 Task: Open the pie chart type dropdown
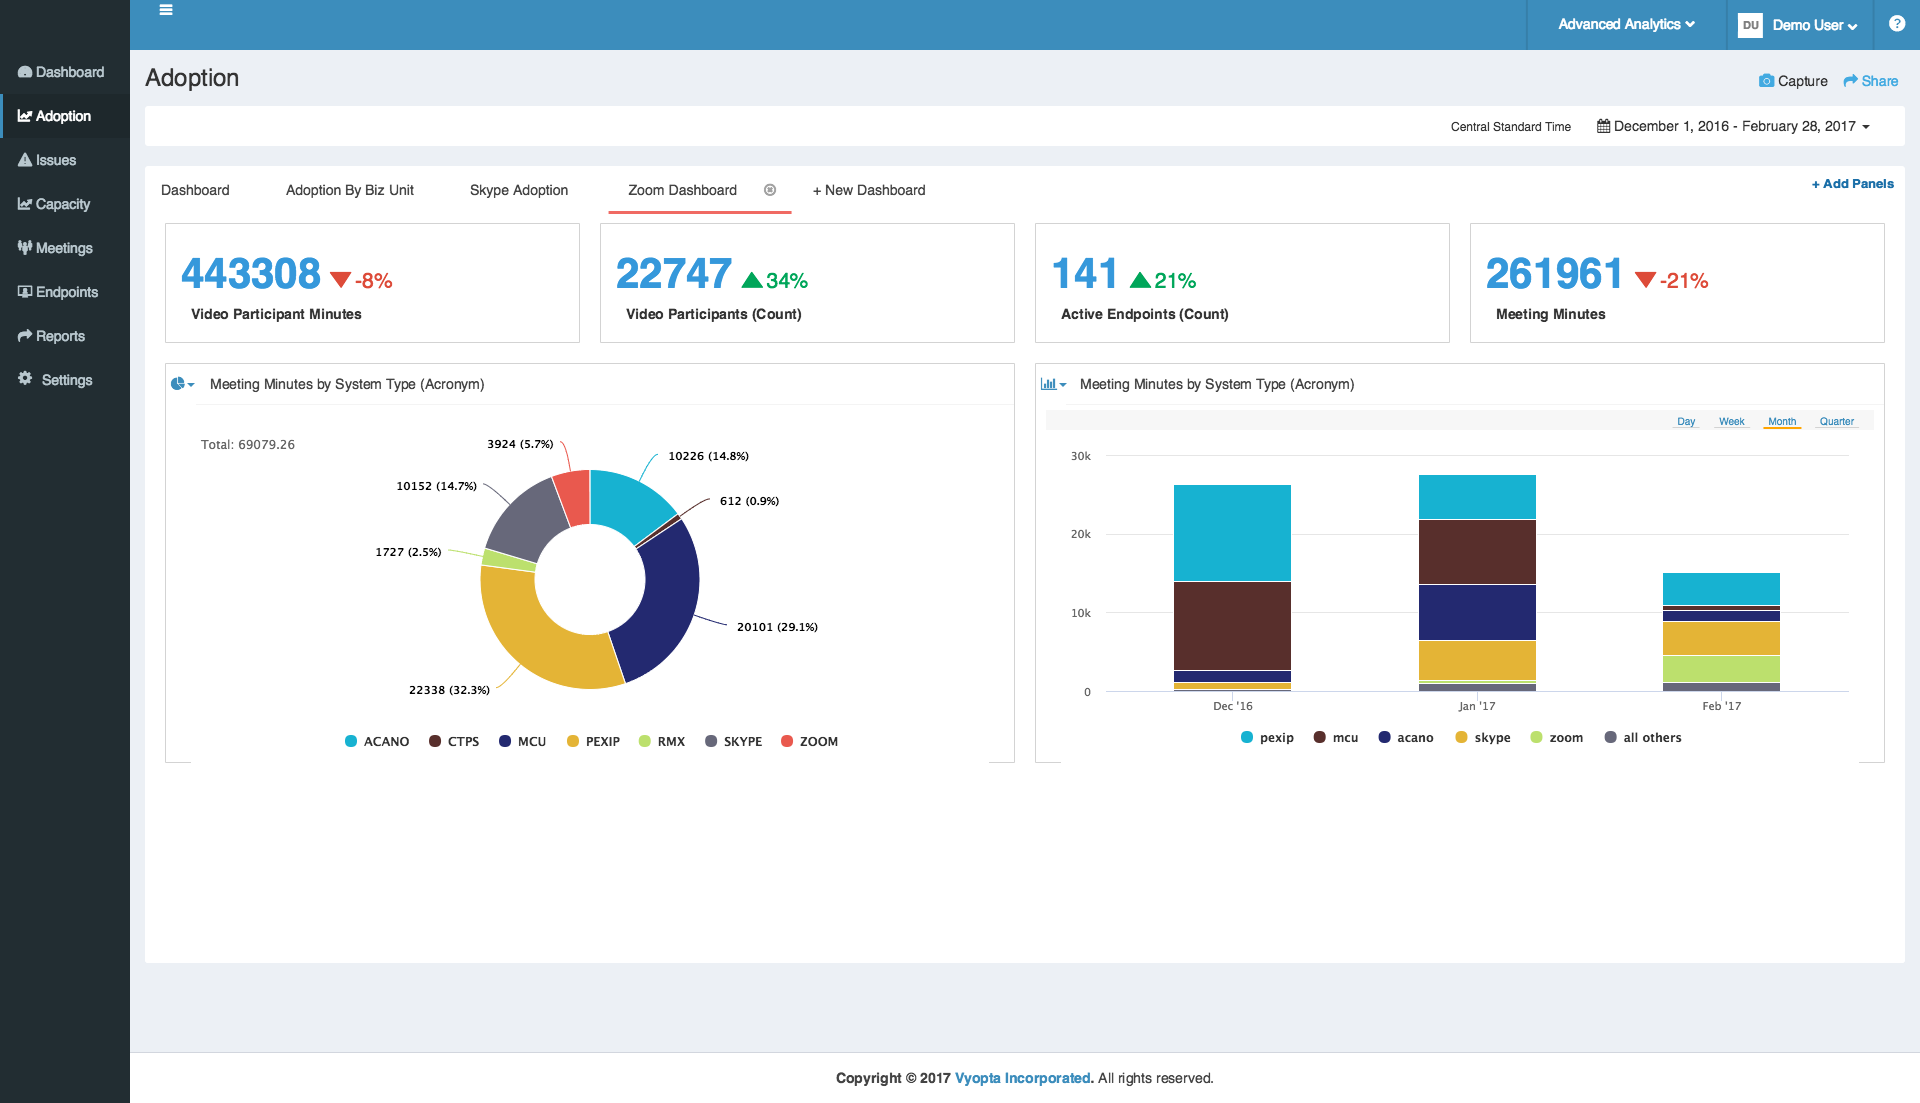click(183, 384)
